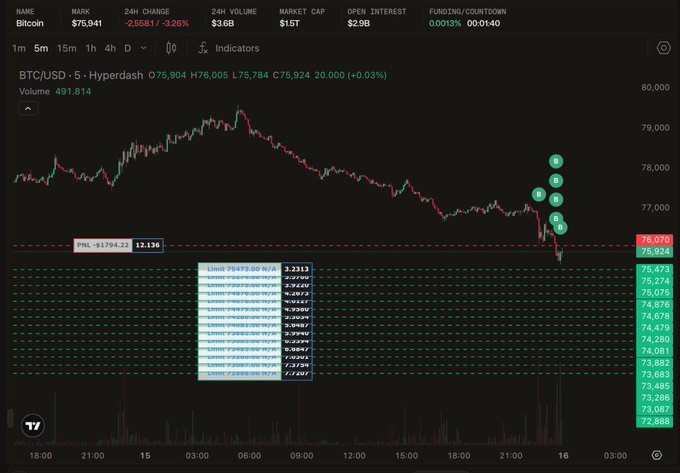The image size is (680, 473).
Task: Click the 75,473 order price label
Action: pos(655,269)
